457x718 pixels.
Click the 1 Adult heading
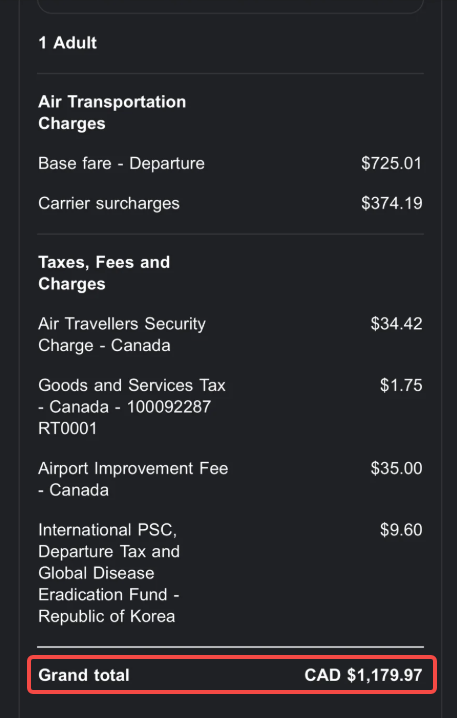coord(68,43)
